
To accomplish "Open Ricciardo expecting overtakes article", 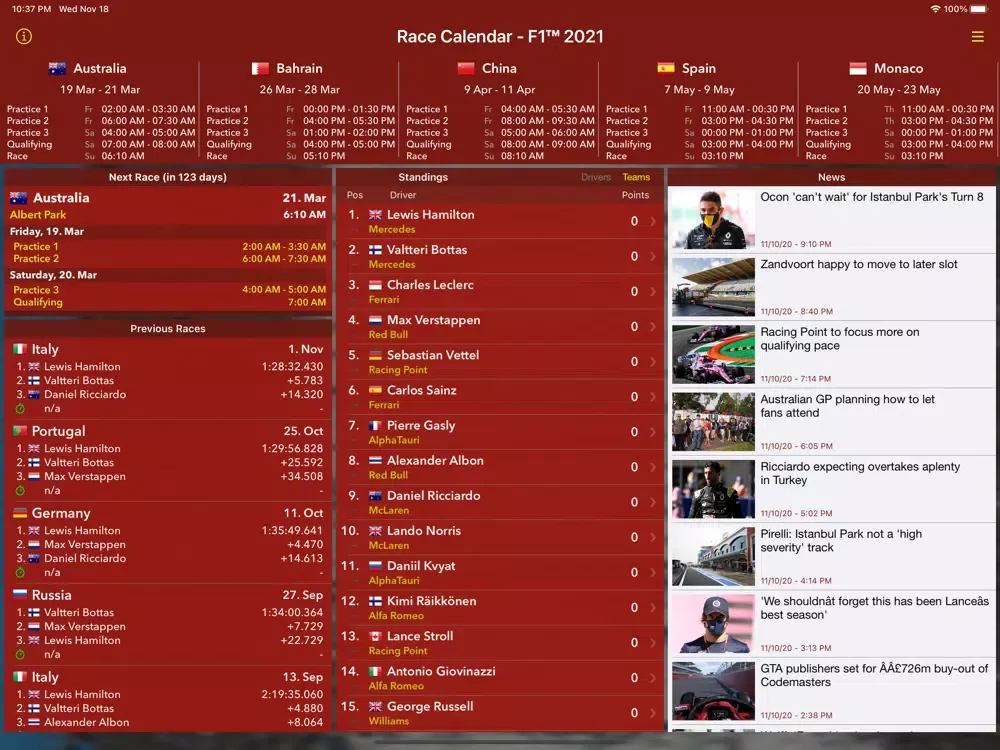I will (x=832, y=489).
